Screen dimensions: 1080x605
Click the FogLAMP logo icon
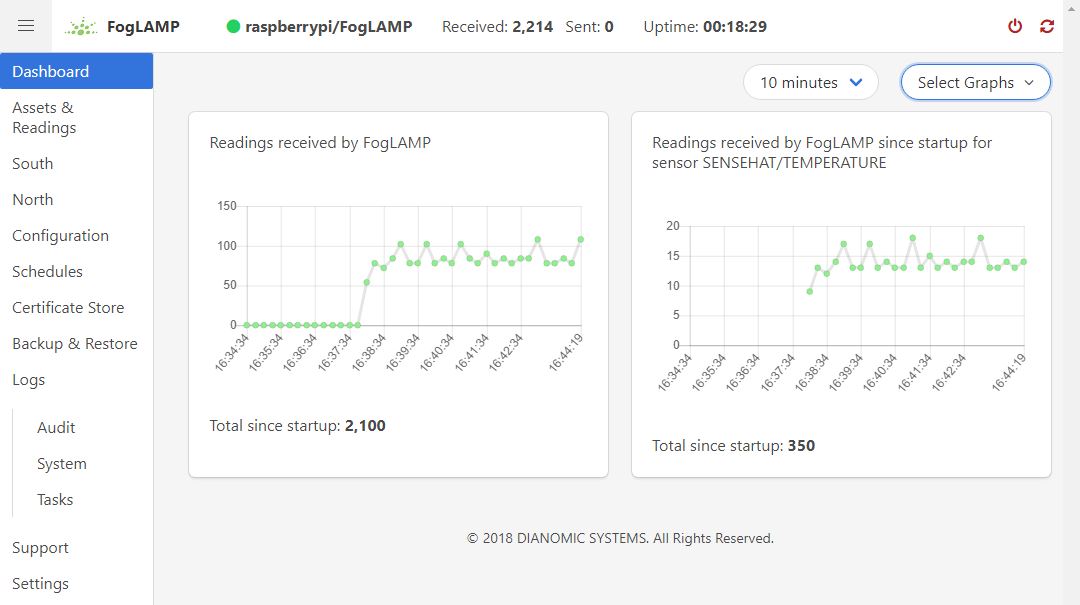pos(81,27)
